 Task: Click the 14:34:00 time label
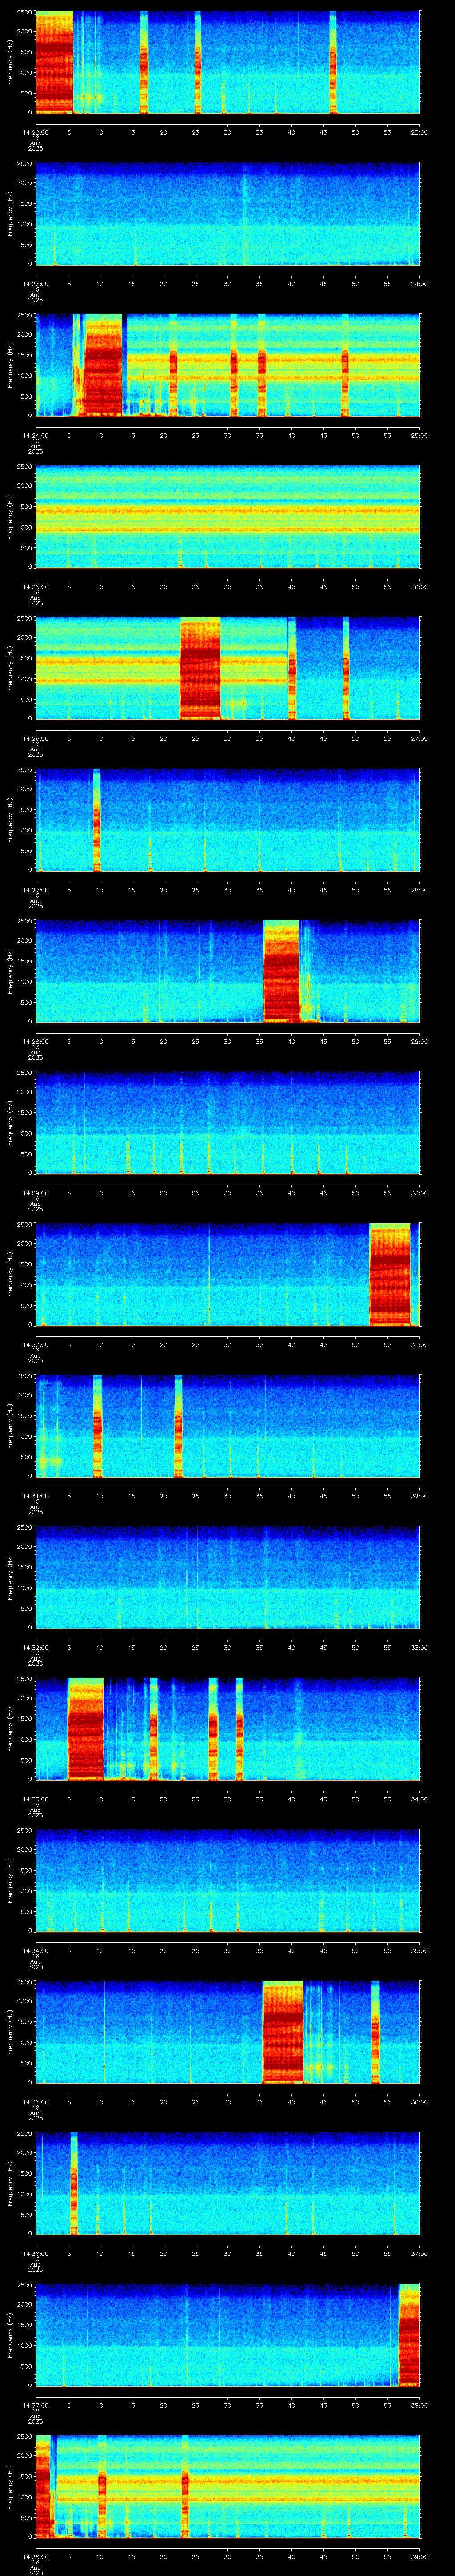[x=35, y=1950]
